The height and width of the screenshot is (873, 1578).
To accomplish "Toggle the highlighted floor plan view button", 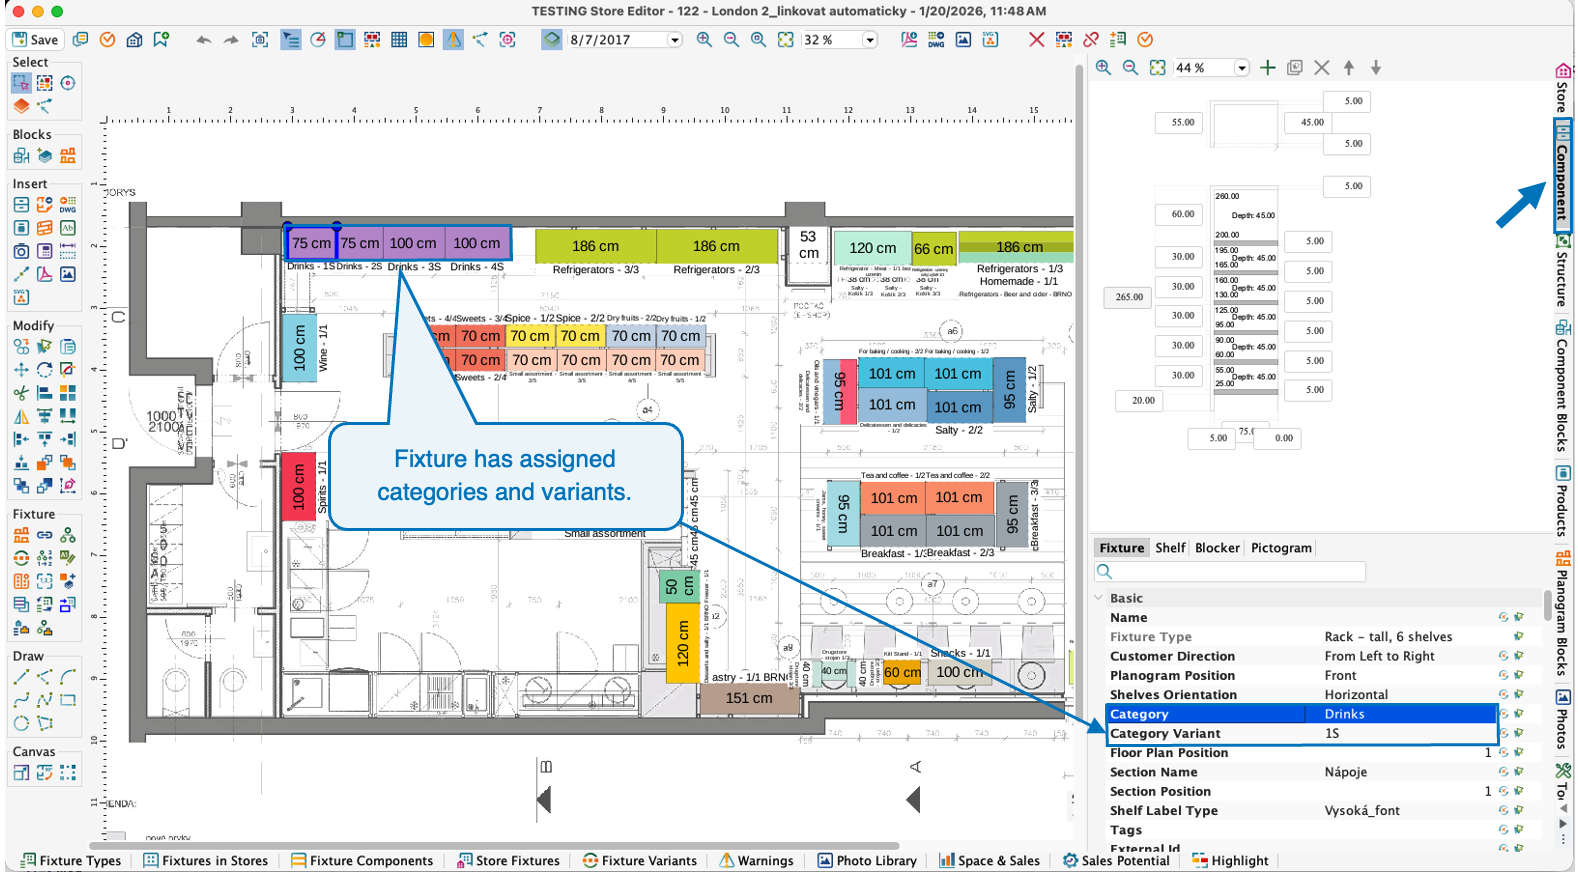I will [345, 40].
